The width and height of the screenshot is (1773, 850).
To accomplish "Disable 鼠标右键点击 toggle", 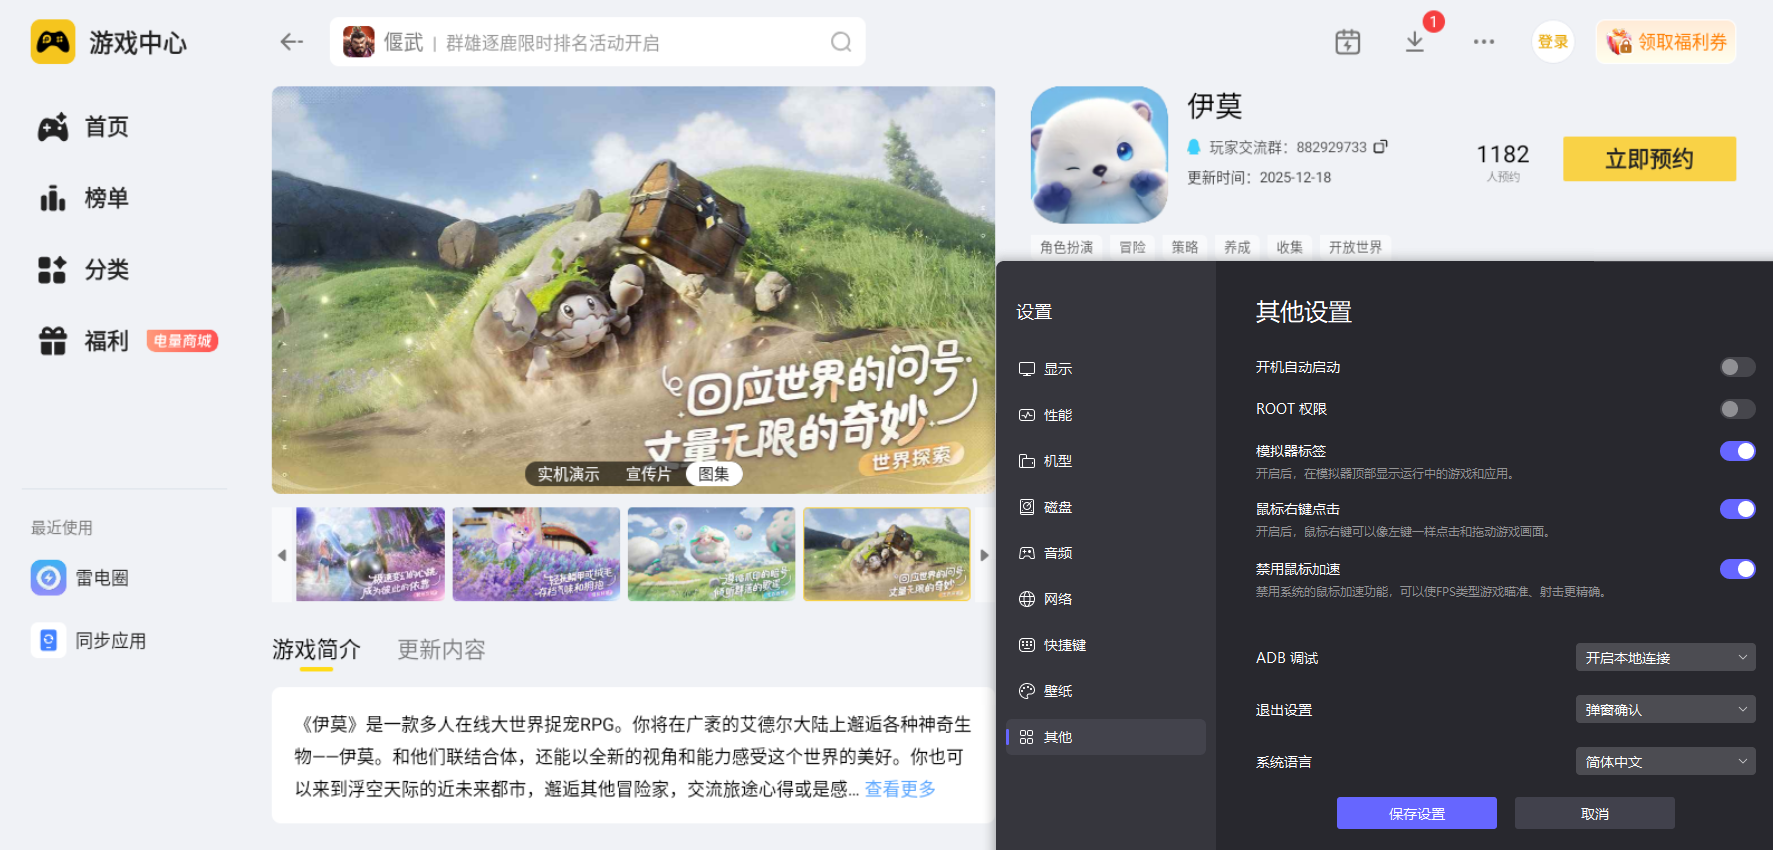I will coord(1737,509).
